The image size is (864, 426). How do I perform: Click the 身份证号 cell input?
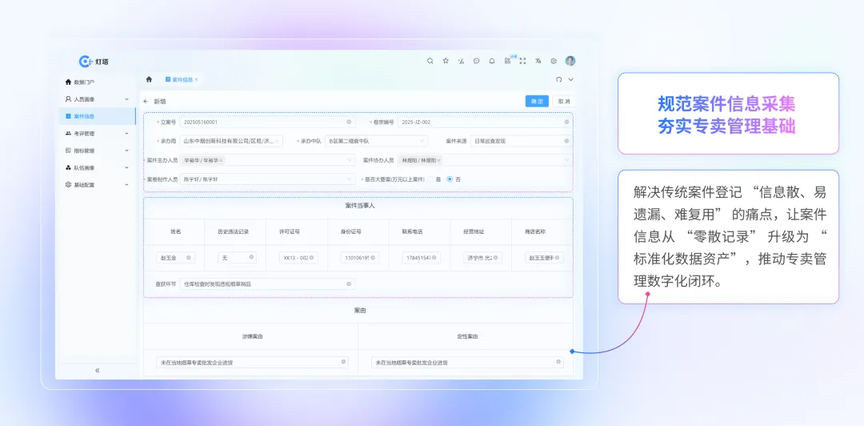click(360, 257)
